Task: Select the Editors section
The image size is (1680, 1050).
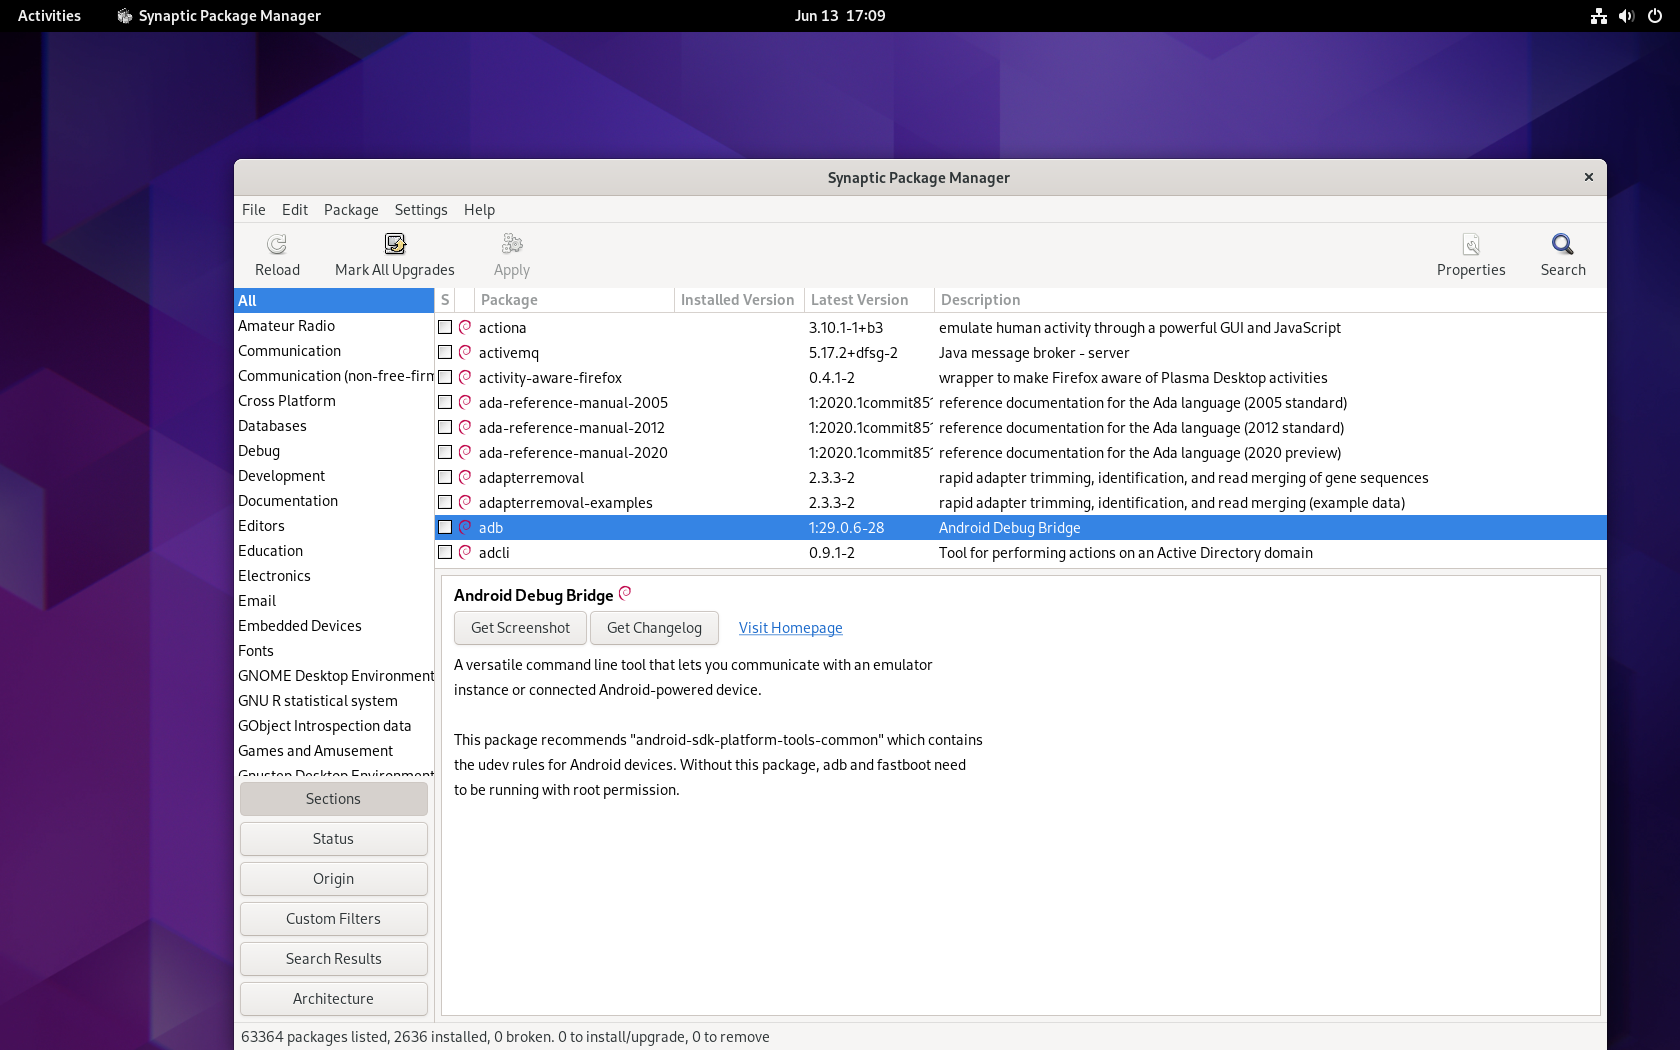Action: tap(334, 526)
